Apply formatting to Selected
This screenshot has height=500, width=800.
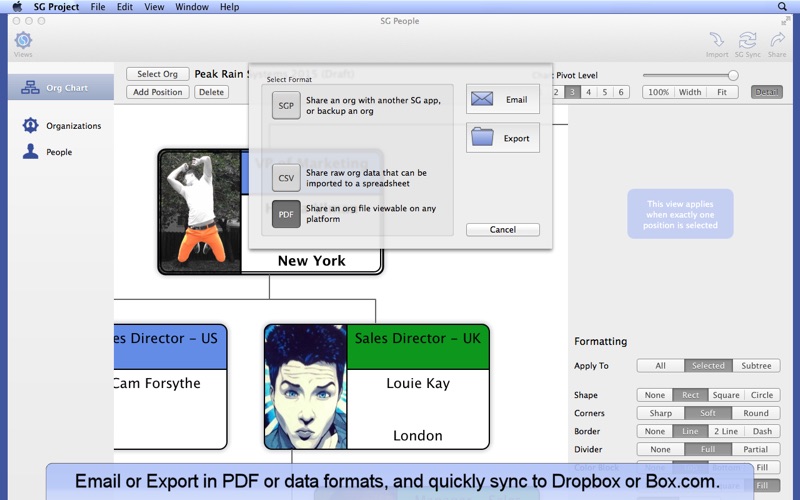[x=708, y=365]
